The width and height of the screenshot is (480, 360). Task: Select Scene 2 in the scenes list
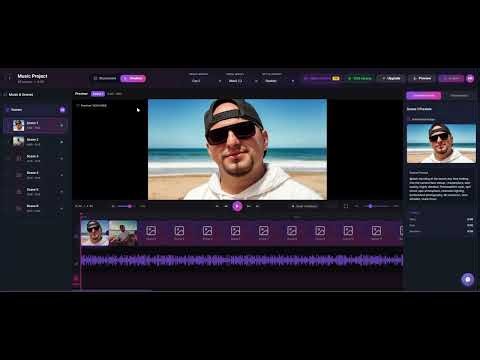pyautogui.click(x=36, y=142)
